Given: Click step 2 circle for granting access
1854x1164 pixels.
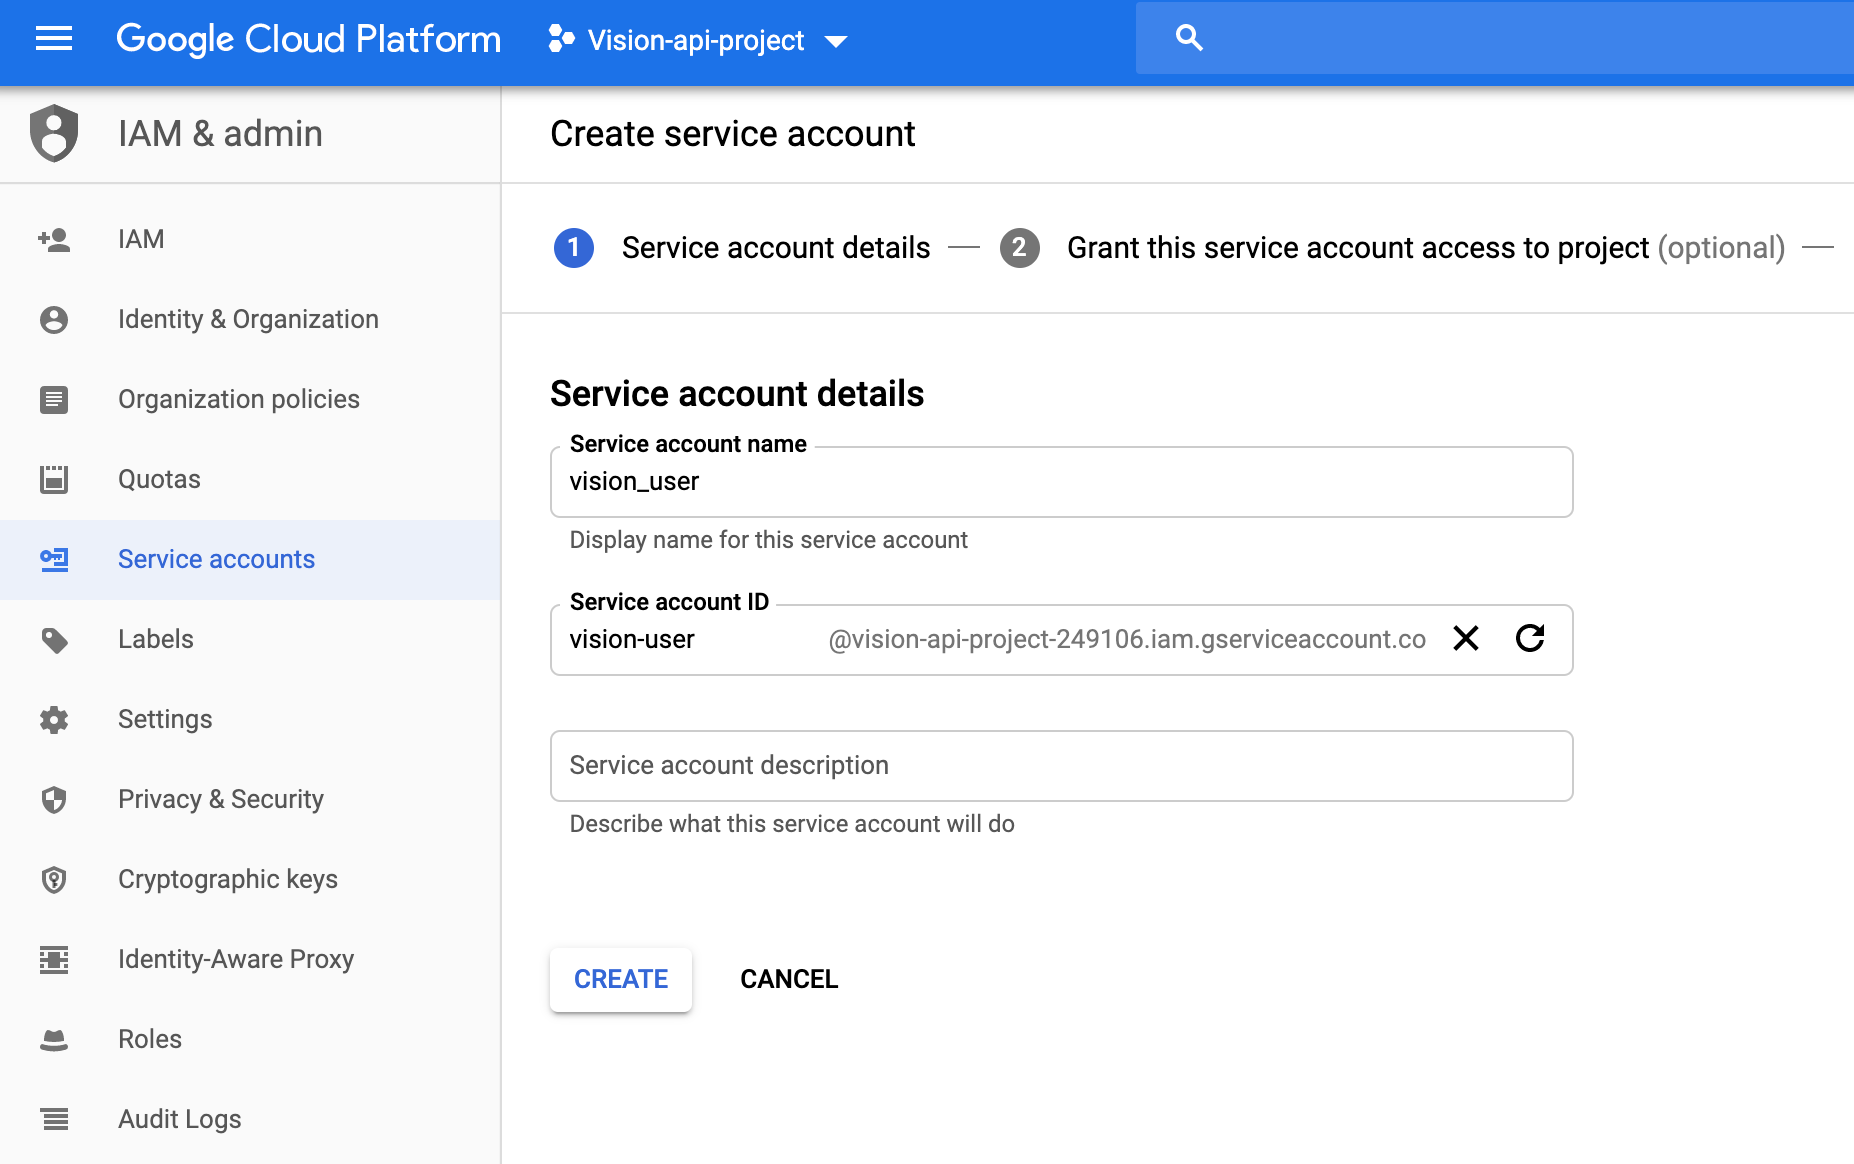Looking at the screenshot, I should 1019,248.
